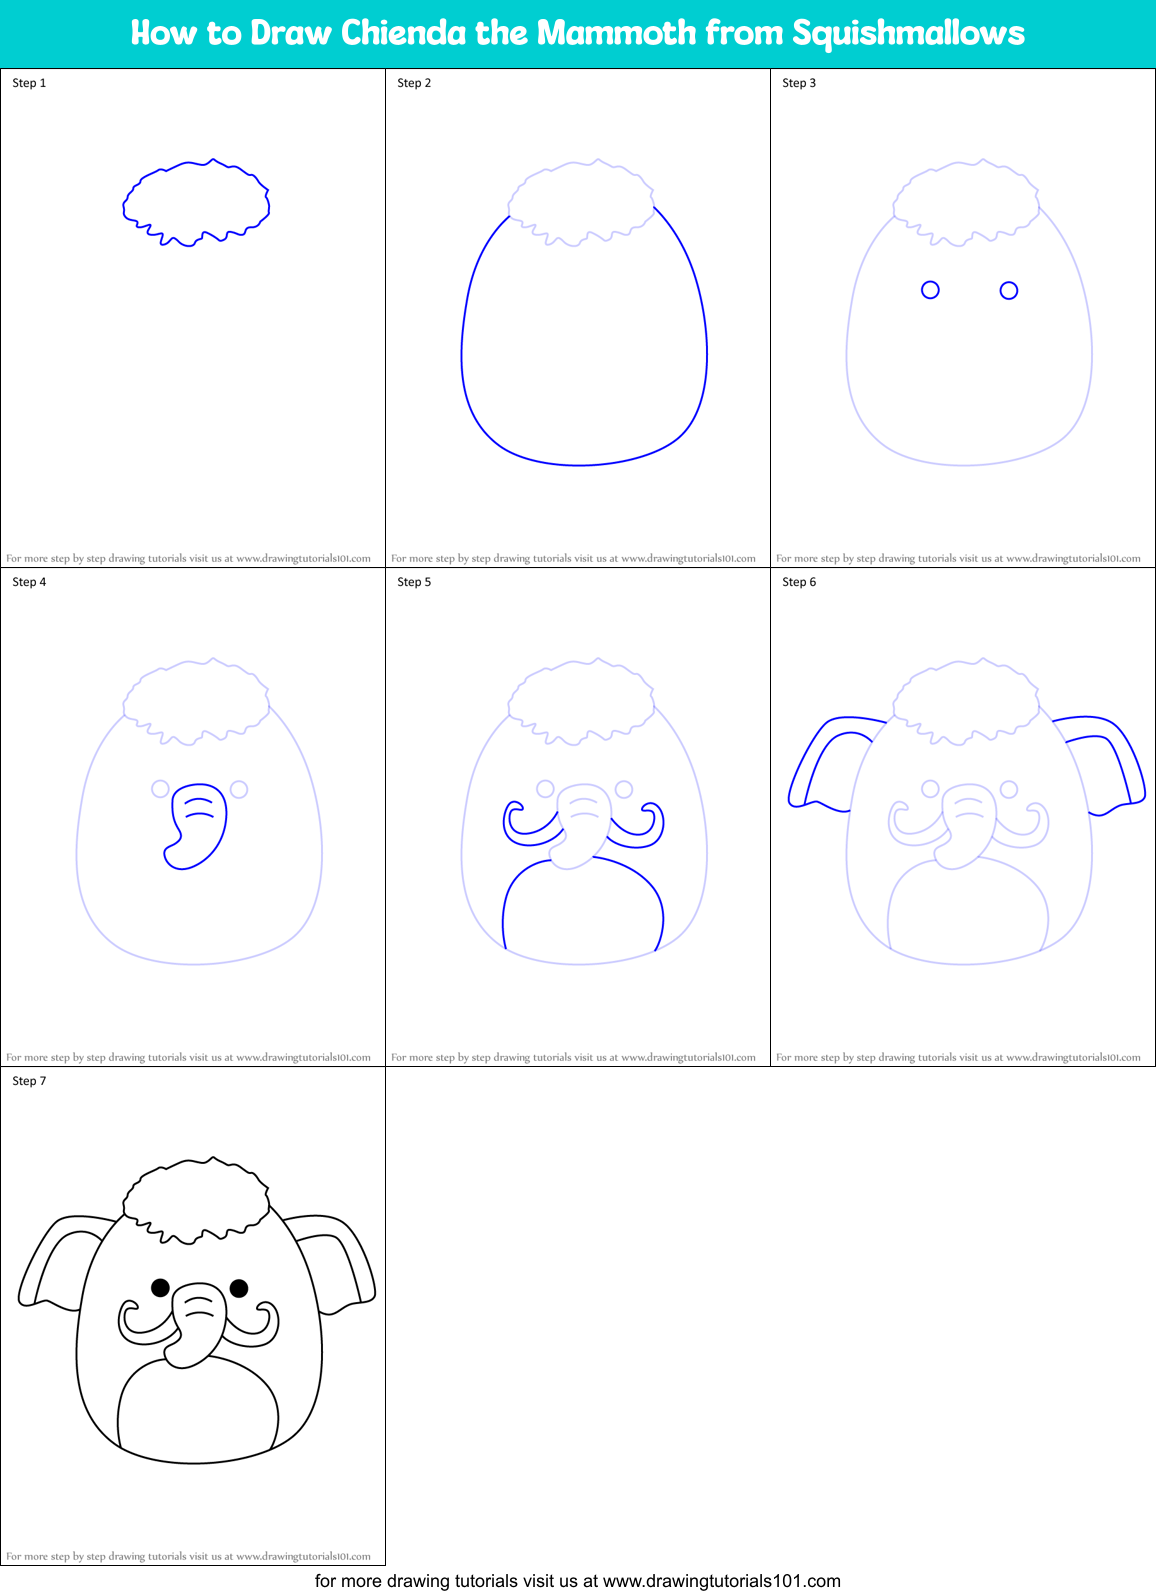The height and width of the screenshot is (1596, 1156).
Task: Click the page title about Chienda the Mammoth
Action: coord(578,33)
